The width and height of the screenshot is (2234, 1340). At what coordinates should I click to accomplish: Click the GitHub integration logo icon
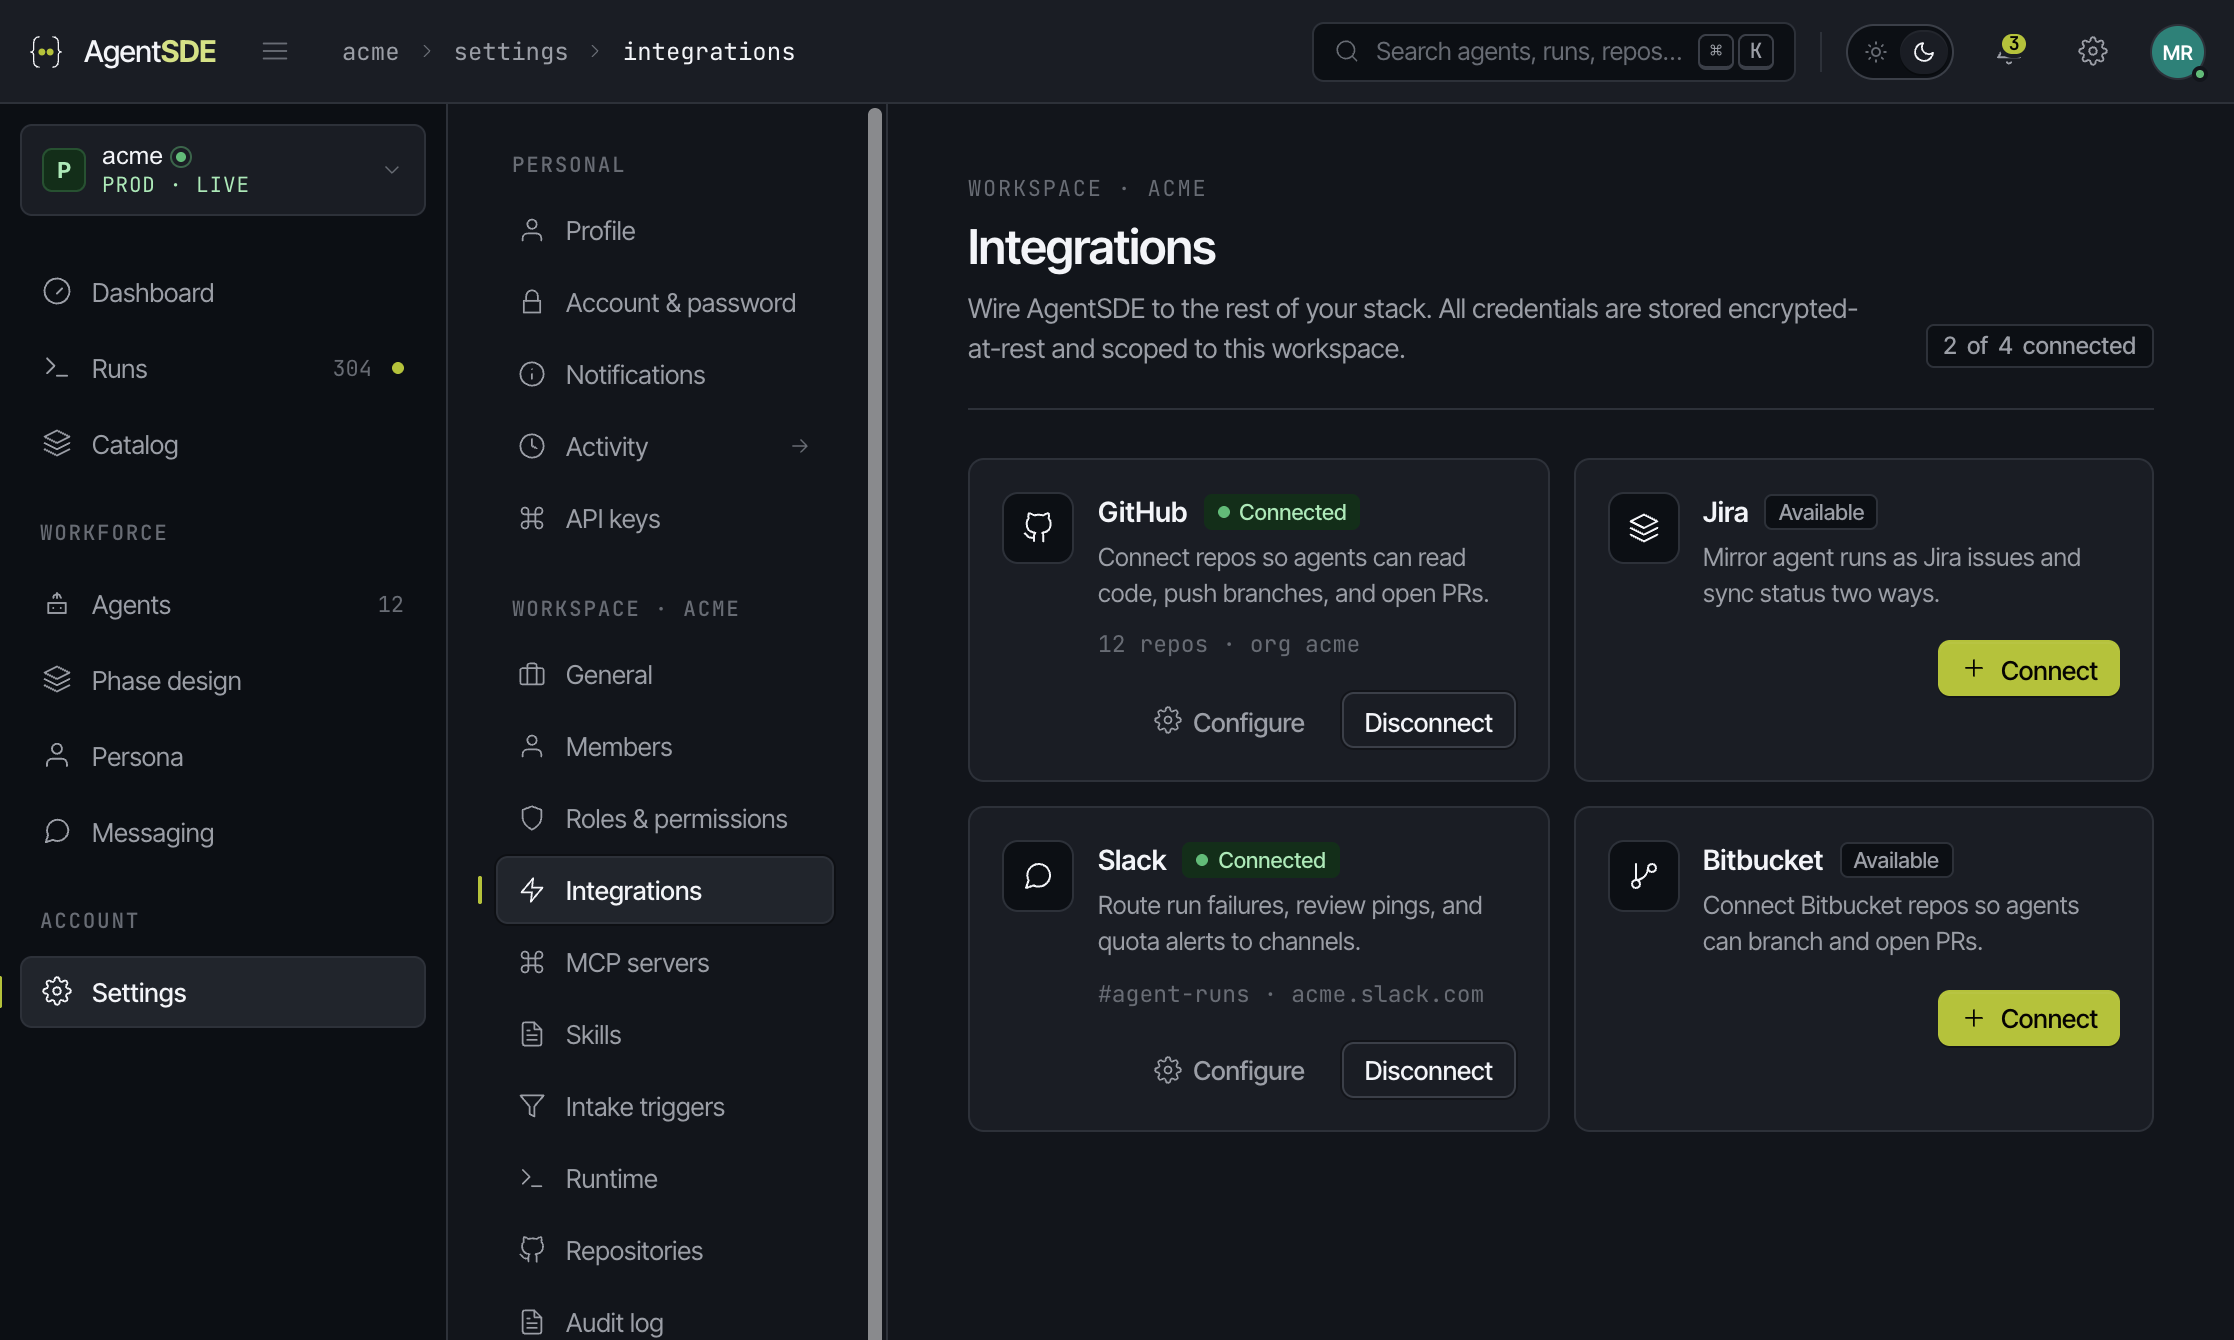[1038, 527]
